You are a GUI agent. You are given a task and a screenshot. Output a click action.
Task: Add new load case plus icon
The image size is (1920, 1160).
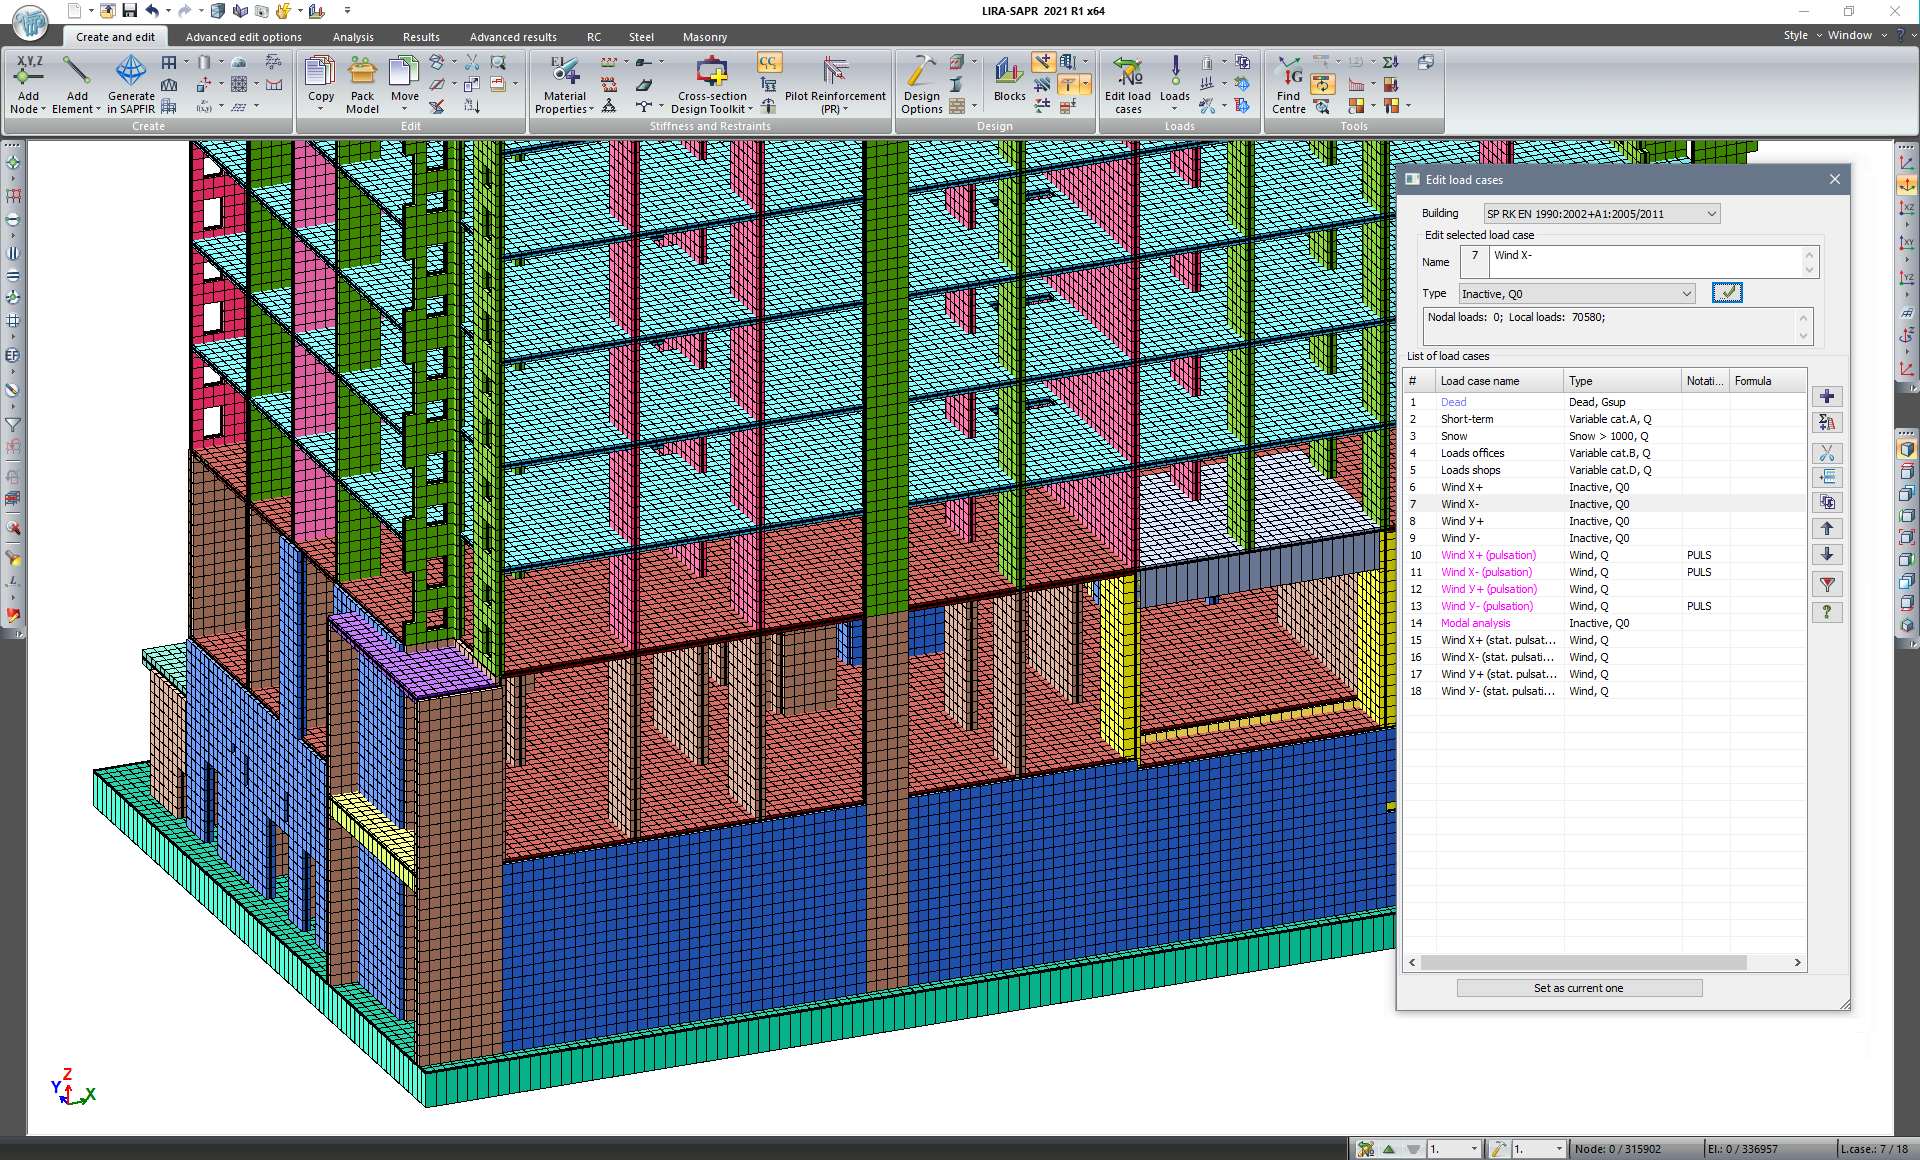pyautogui.click(x=1827, y=397)
